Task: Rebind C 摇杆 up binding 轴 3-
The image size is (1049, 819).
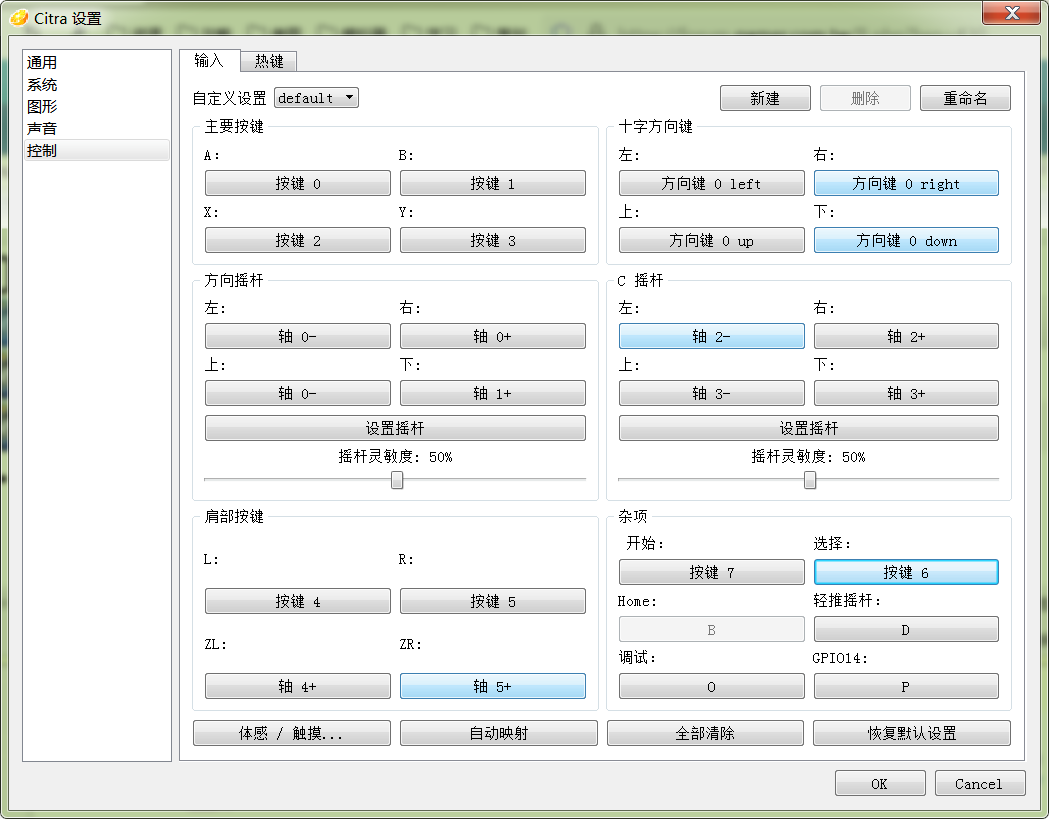Action: click(x=711, y=393)
